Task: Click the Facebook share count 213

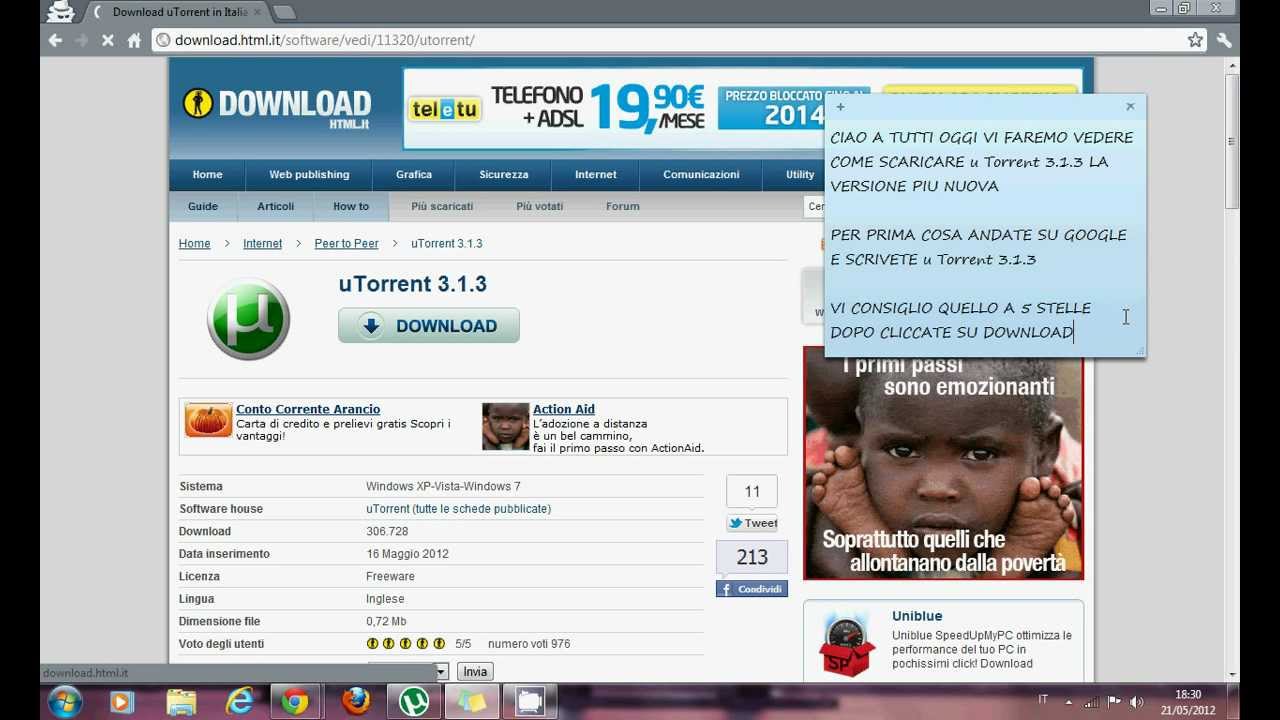Action: click(752, 557)
